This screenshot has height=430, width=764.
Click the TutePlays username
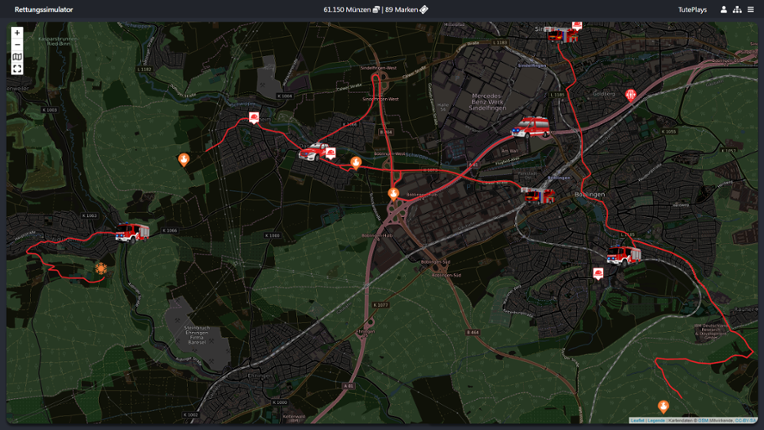(x=692, y=9)
